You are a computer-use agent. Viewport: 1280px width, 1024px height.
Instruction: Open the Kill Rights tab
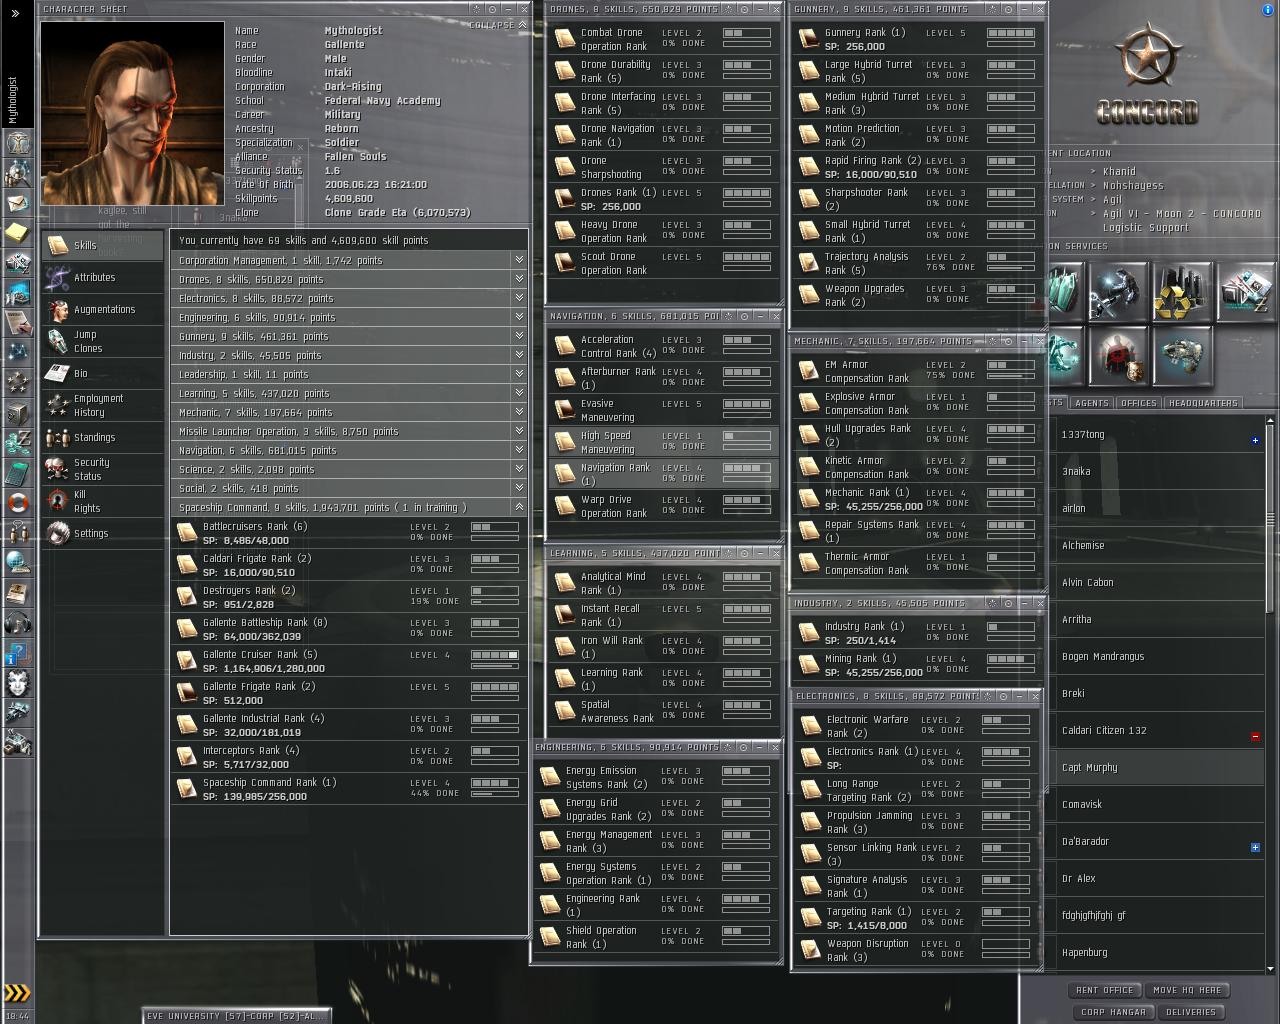[102, 501]
